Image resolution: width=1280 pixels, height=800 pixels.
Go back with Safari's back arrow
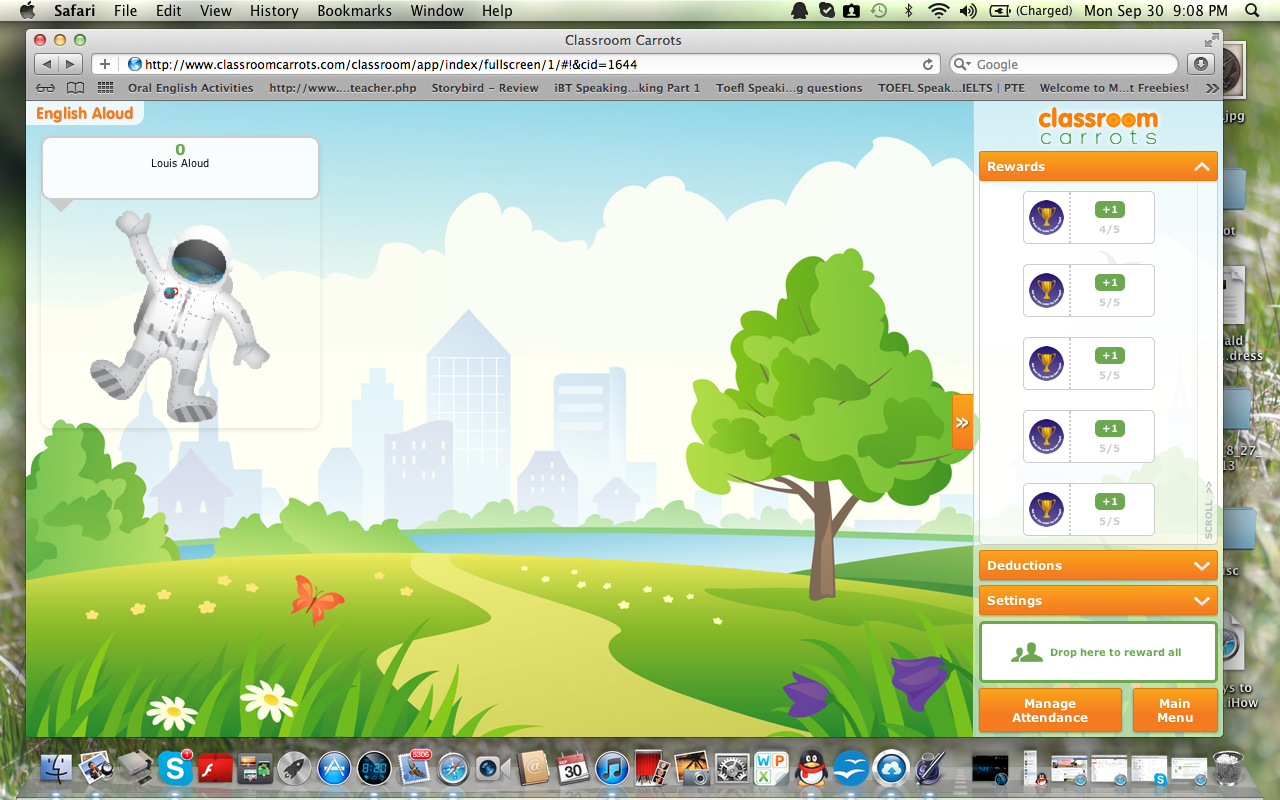pos(46,64)
